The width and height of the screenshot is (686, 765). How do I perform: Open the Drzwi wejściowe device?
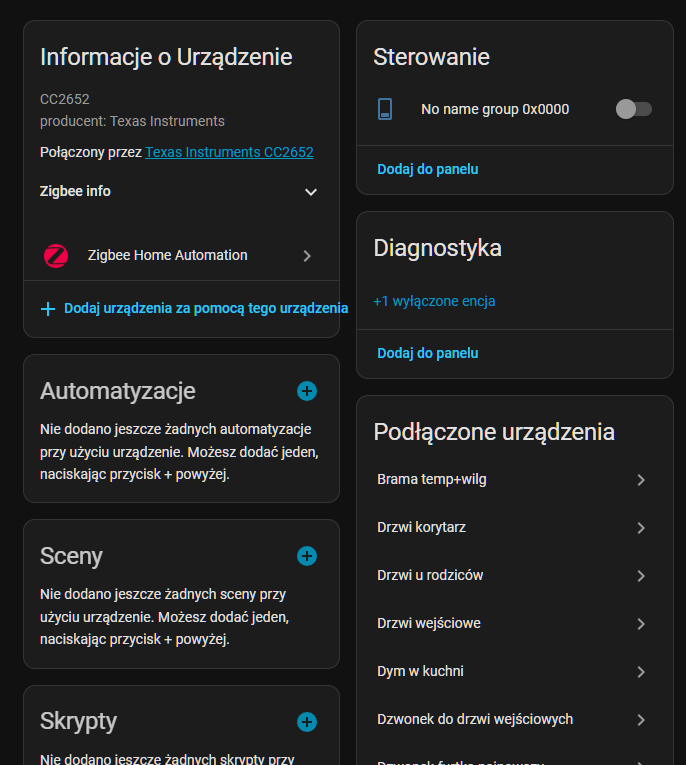429,623
